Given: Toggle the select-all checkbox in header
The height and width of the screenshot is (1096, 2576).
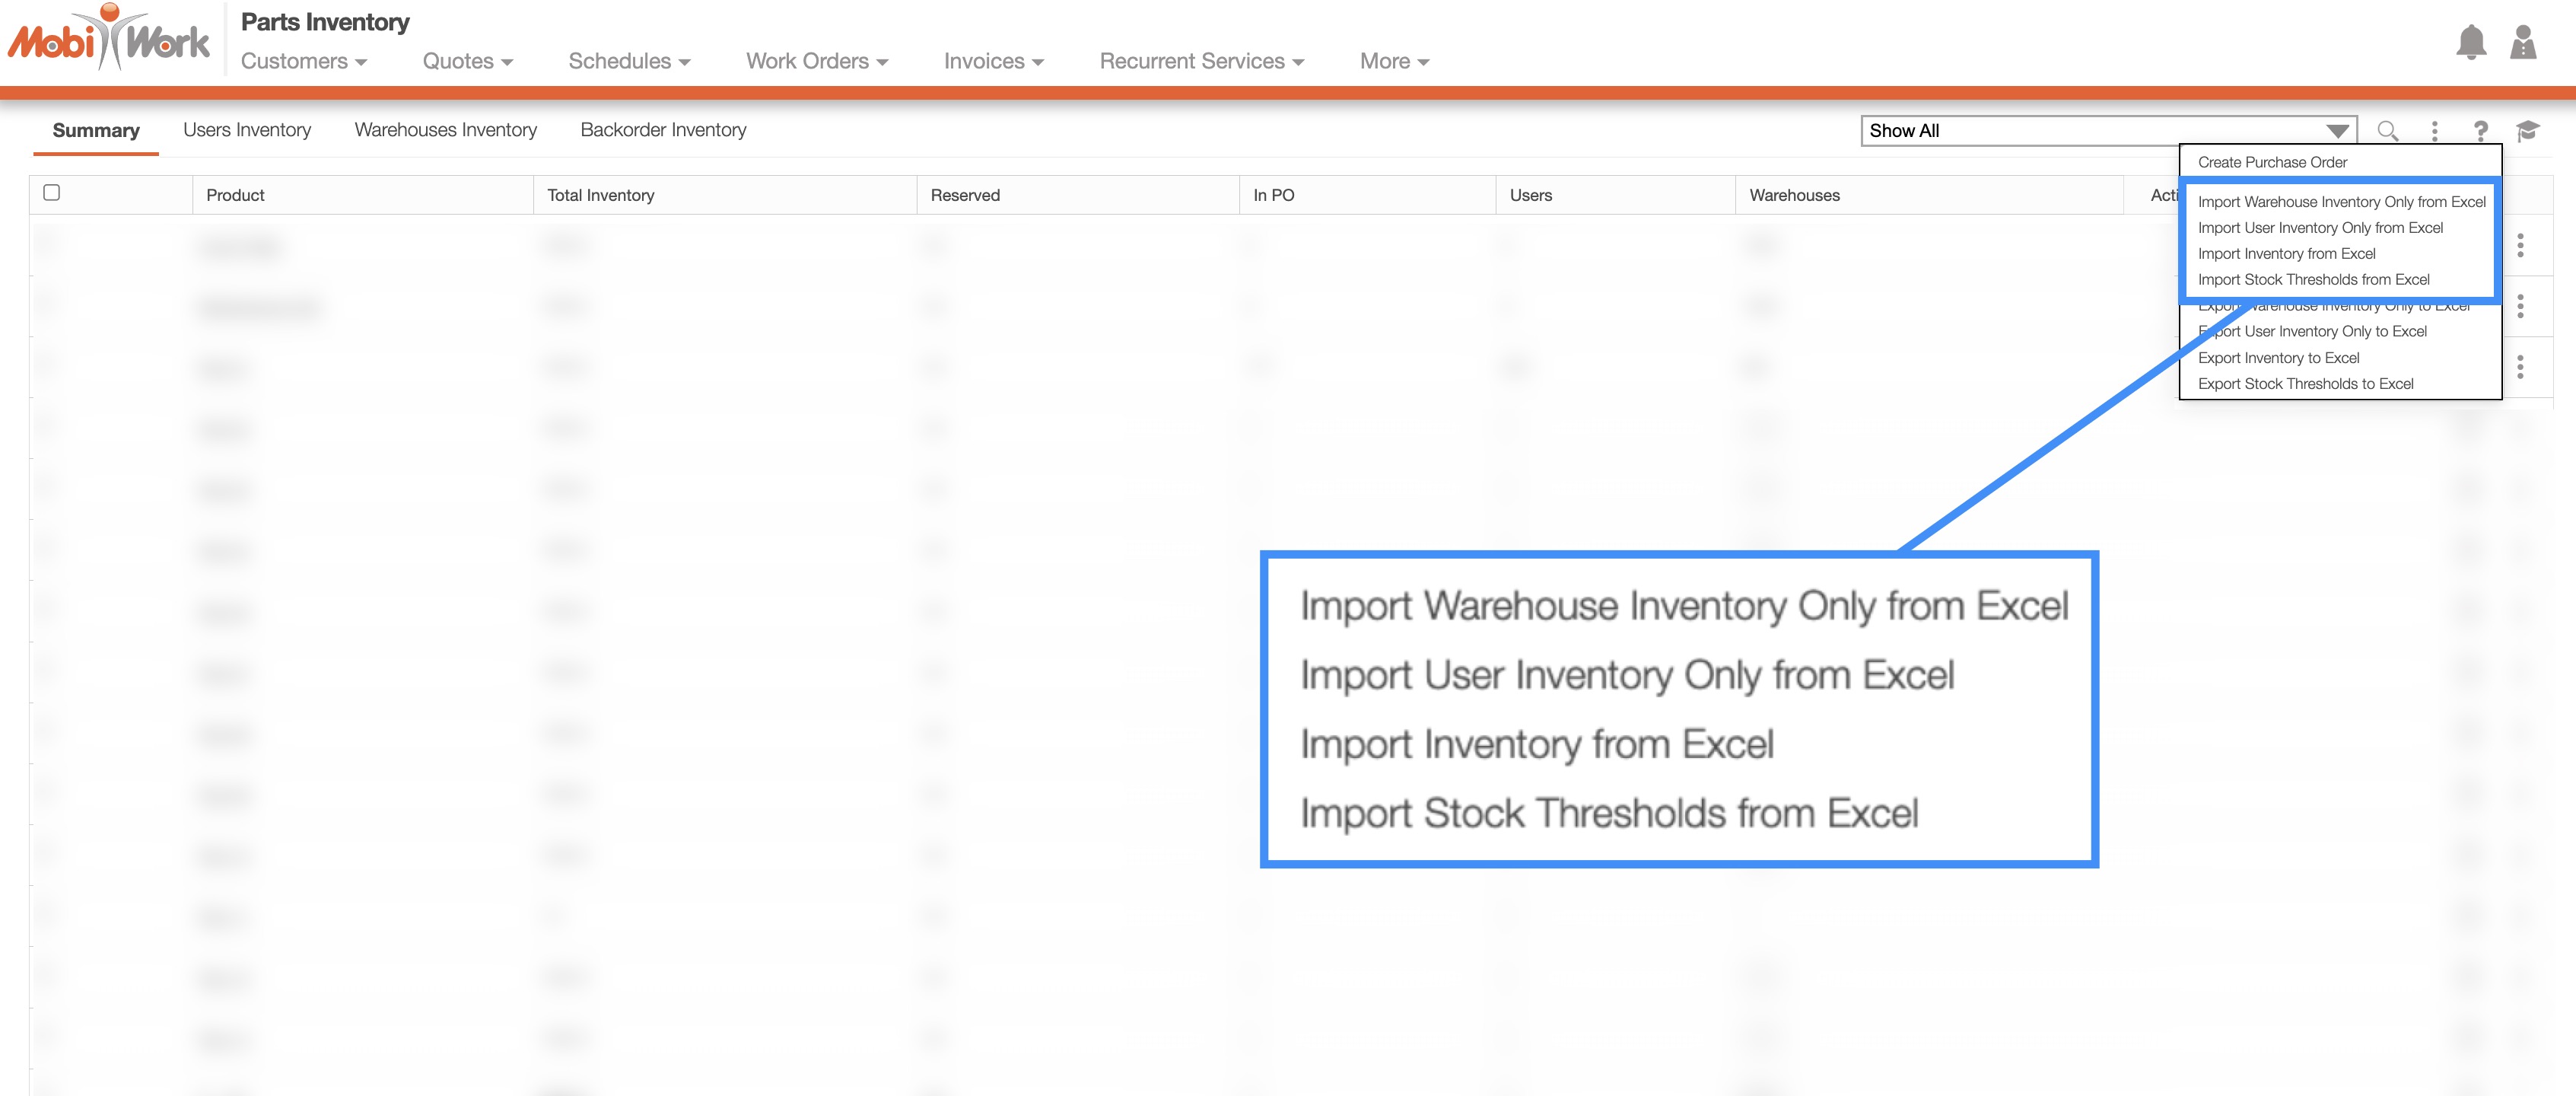Looking at the screenshot, I should point(52,193).
